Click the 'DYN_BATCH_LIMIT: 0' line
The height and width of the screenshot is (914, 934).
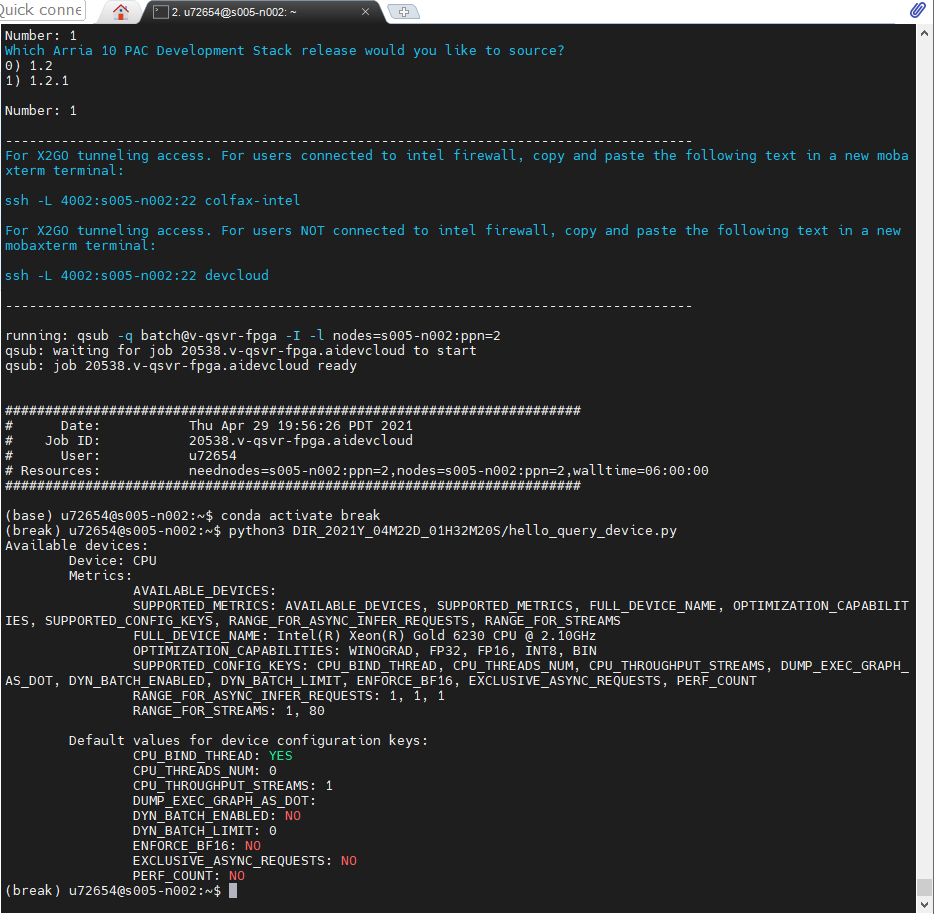205,831
